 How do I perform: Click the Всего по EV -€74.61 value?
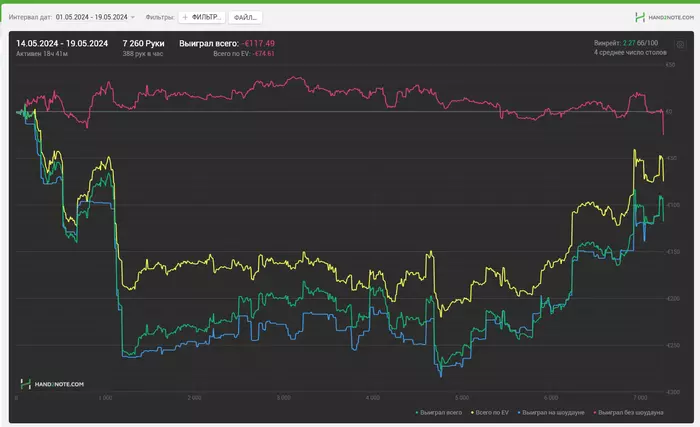[244, 54]
